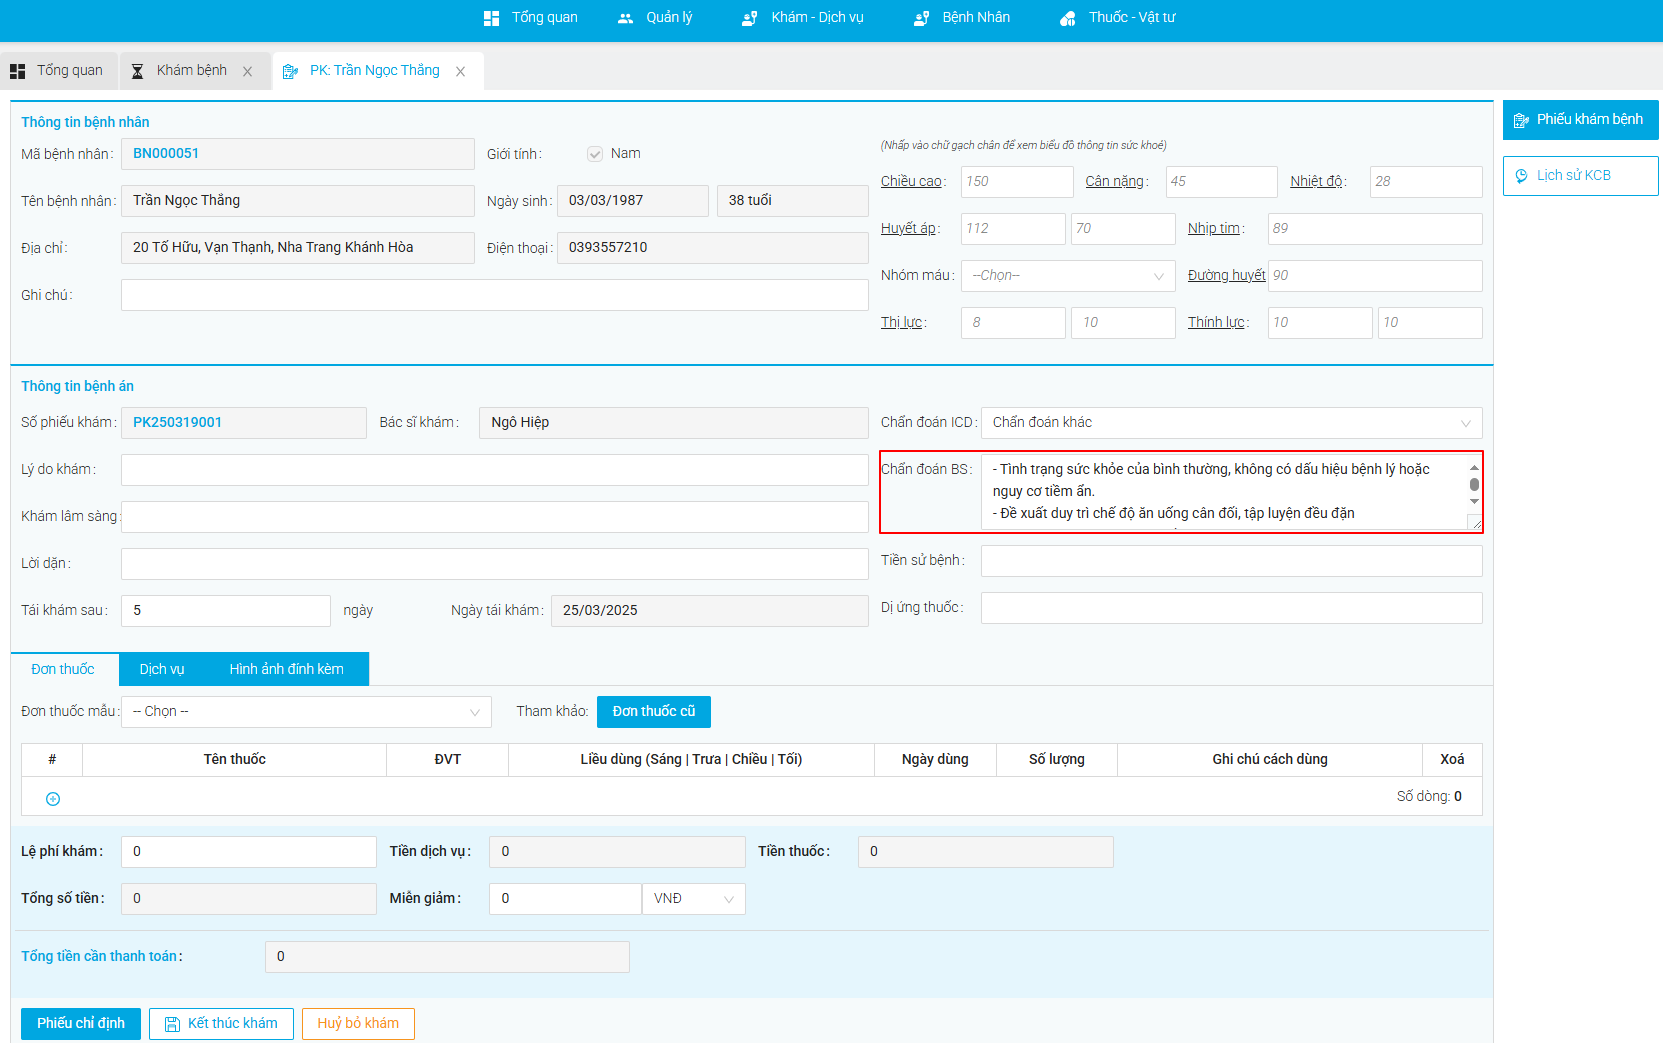Click the Tiền sử bệnh input field
1663x1043 pixels.
[x=1231, y=561]
